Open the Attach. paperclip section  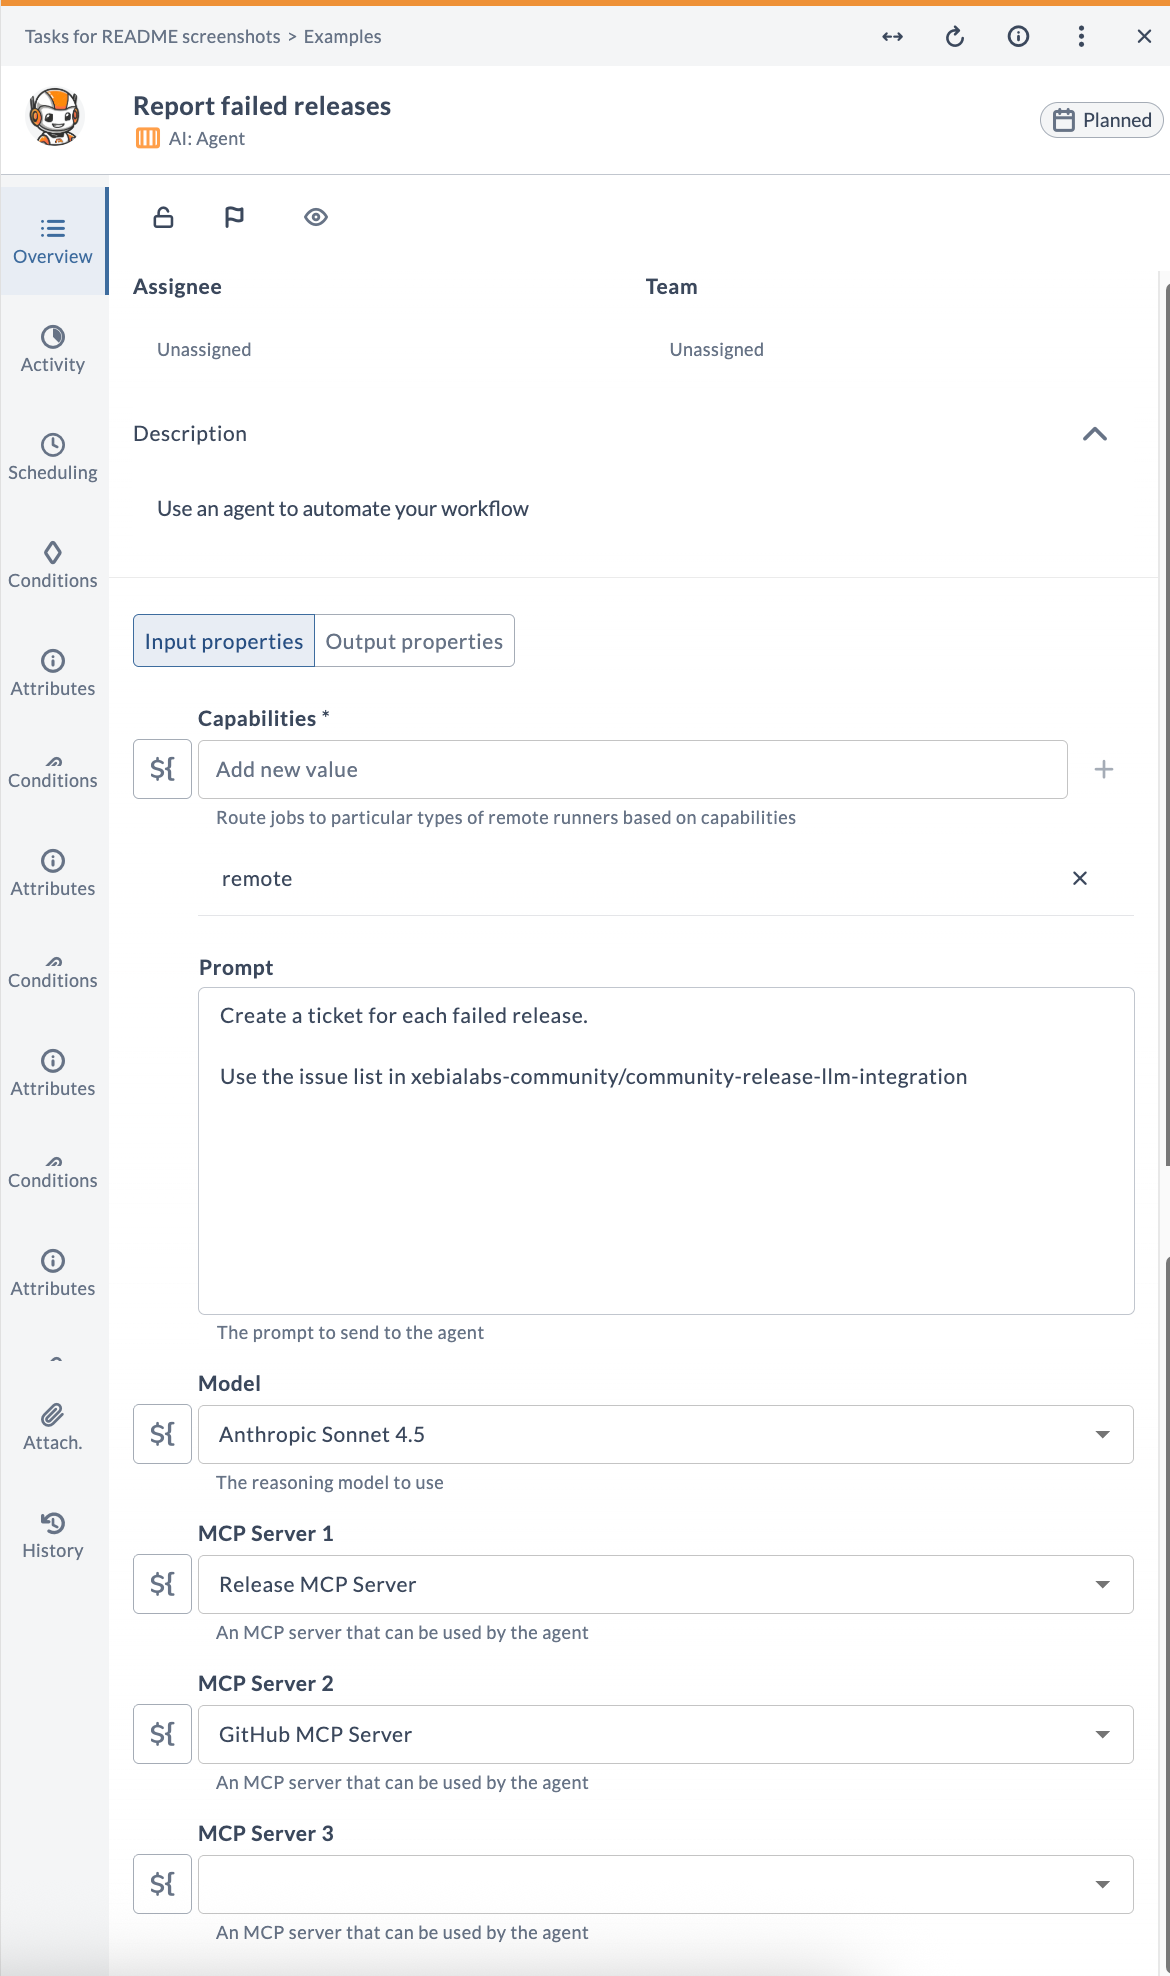click(x=53, y=1427)
